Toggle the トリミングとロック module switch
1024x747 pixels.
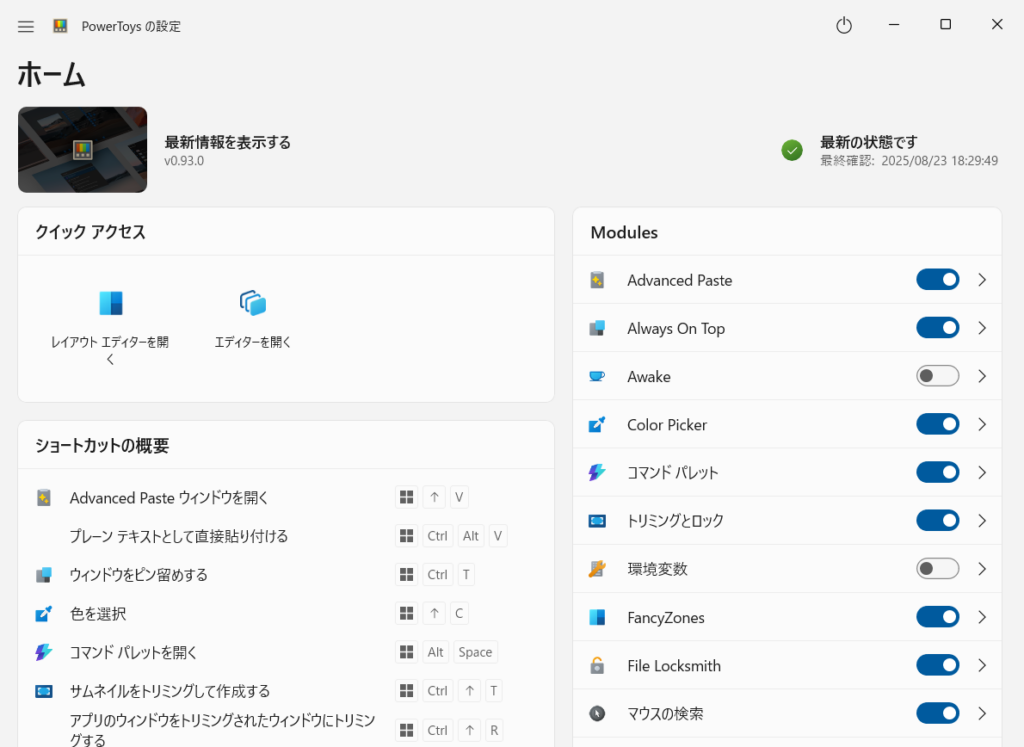pyautogui.click(x=937, y=520)
